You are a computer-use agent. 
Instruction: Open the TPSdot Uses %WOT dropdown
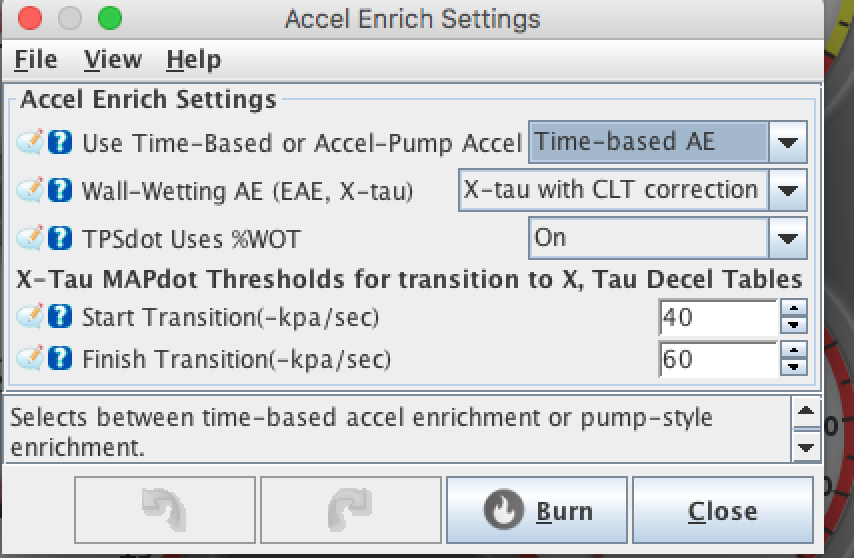click(788, 238)
